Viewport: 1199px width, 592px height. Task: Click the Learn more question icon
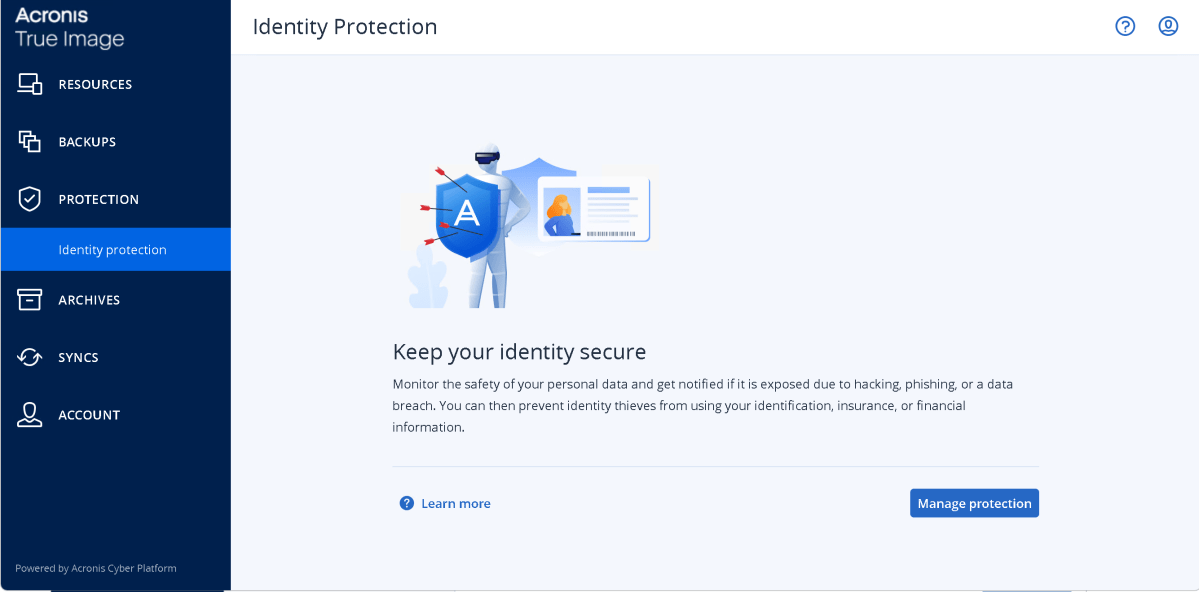point(407,503)
